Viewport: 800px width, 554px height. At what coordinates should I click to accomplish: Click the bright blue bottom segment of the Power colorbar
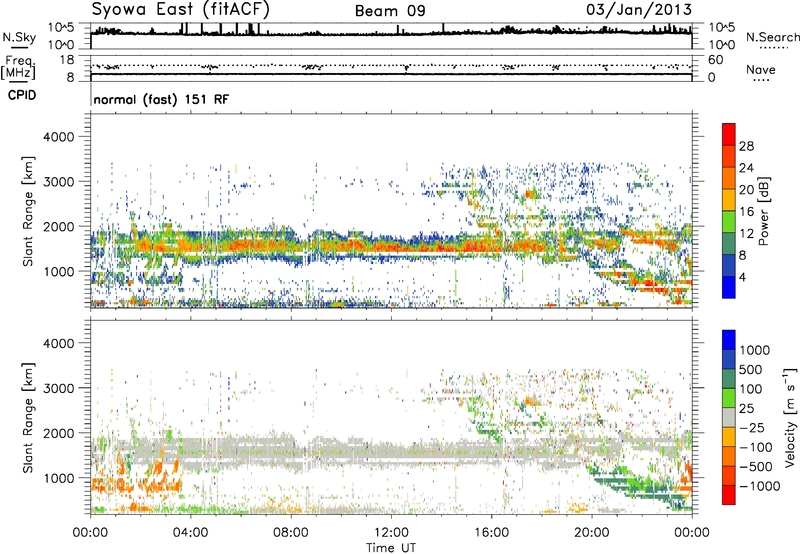coord(729,287)
